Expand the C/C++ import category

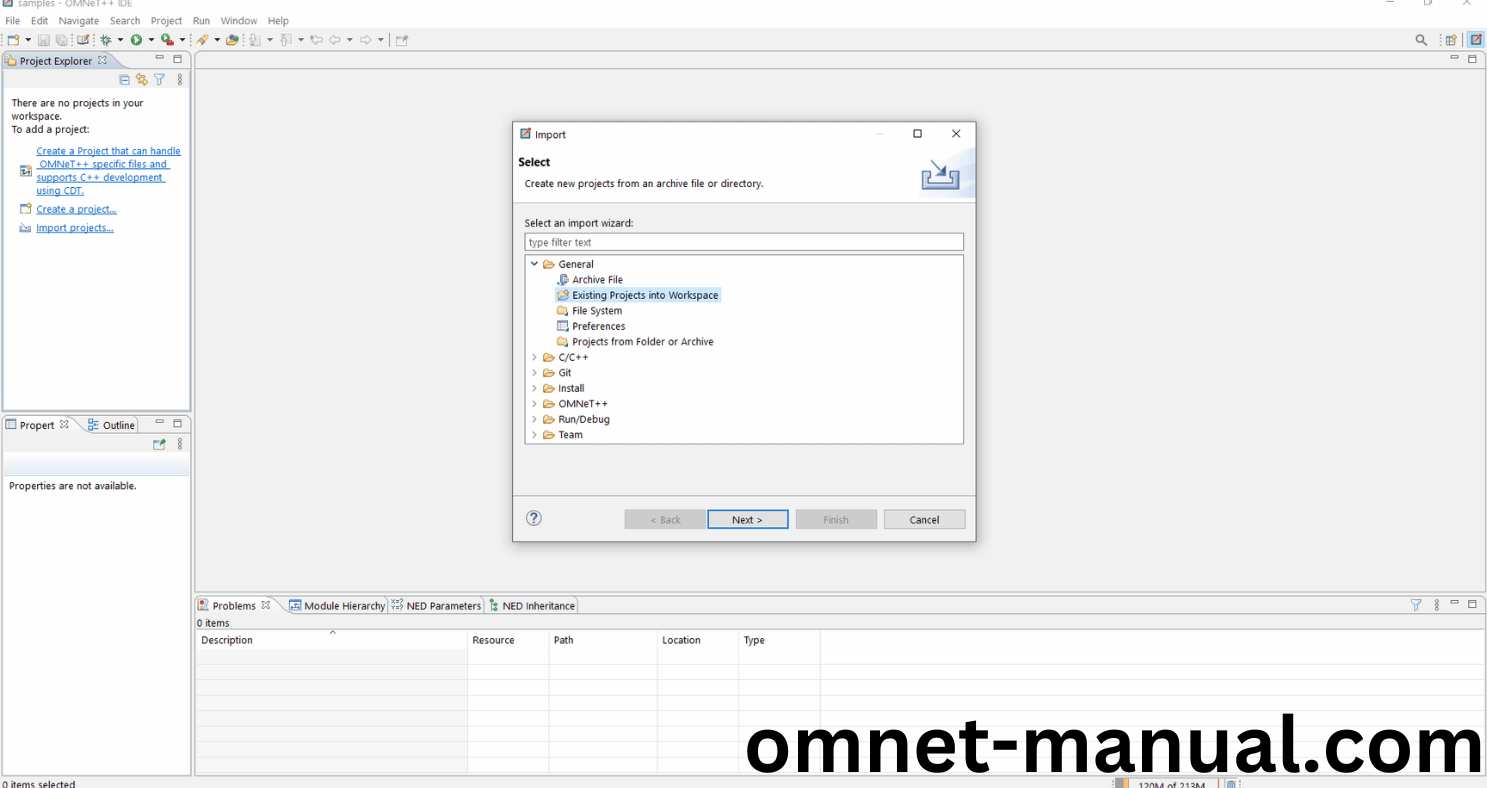tap(535, 357)
